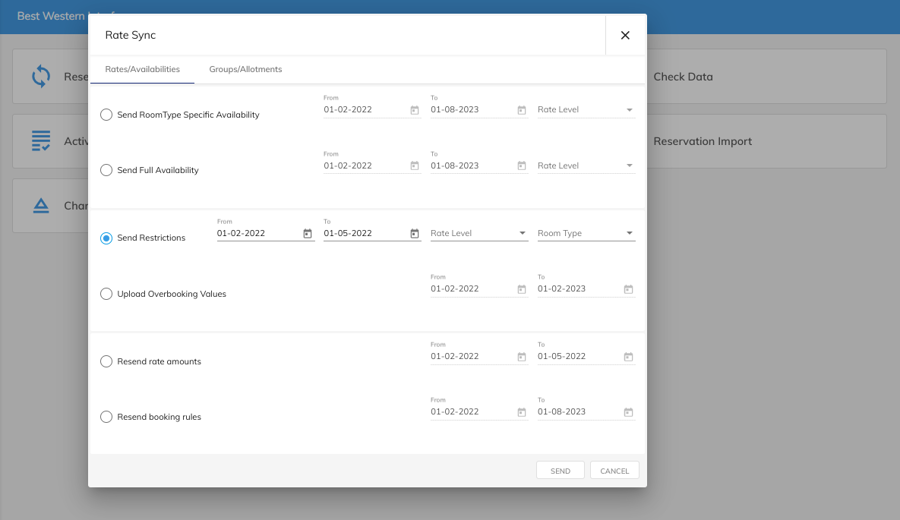
Task: Select the Resend rate amounts option
Action: tap(106, 361)
